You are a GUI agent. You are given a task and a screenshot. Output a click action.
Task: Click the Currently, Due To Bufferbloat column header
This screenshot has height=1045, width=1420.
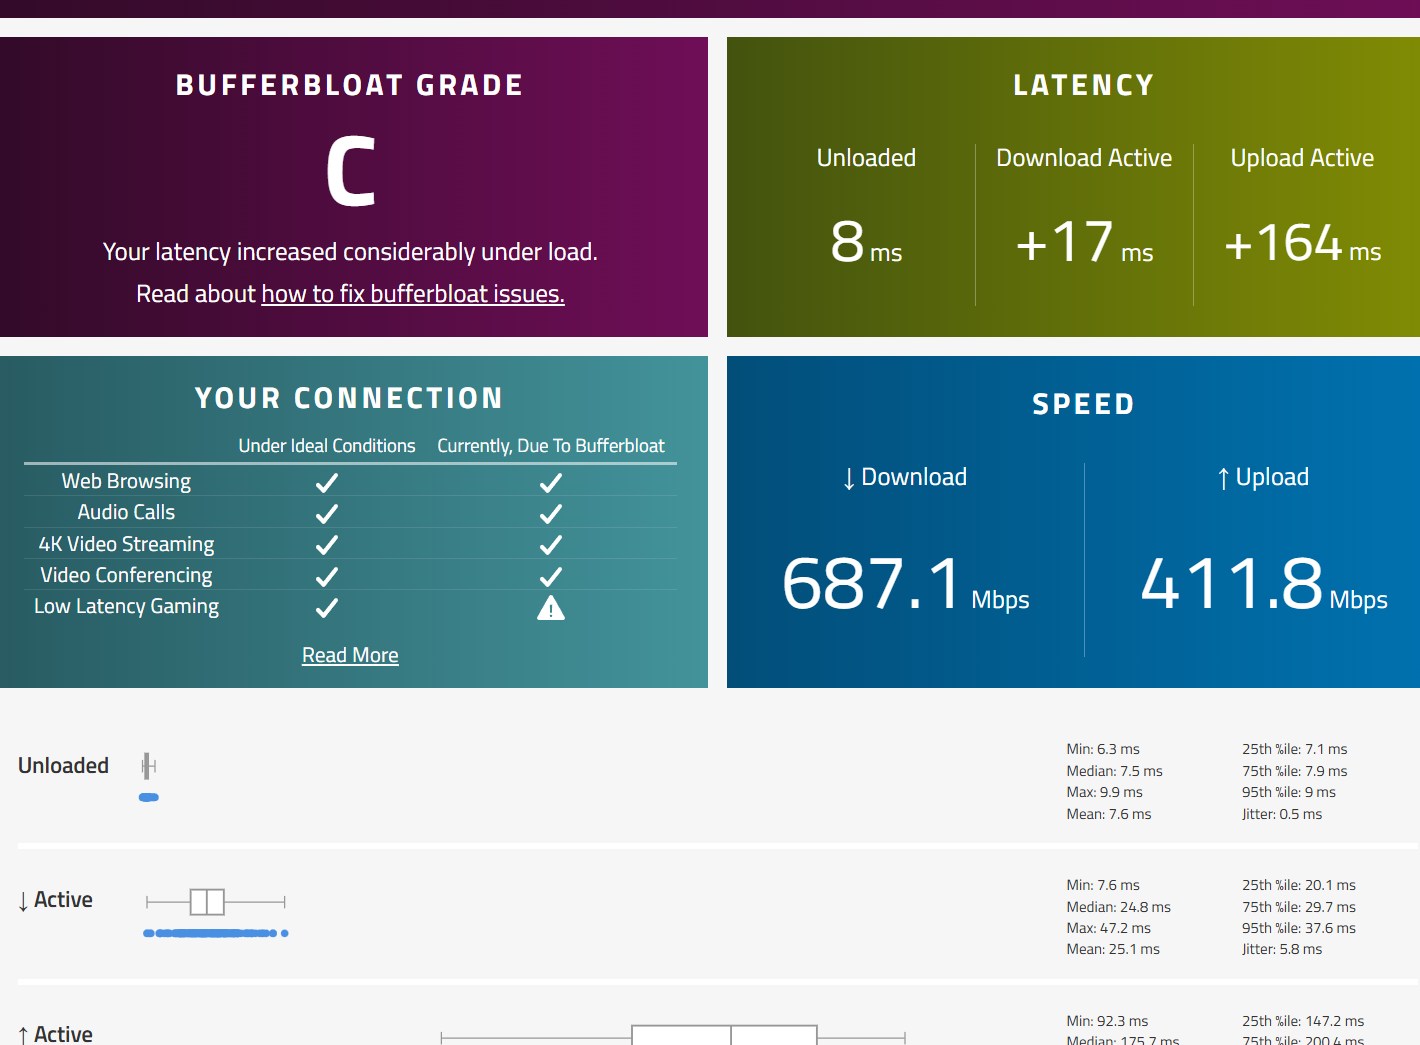[551, 446]
